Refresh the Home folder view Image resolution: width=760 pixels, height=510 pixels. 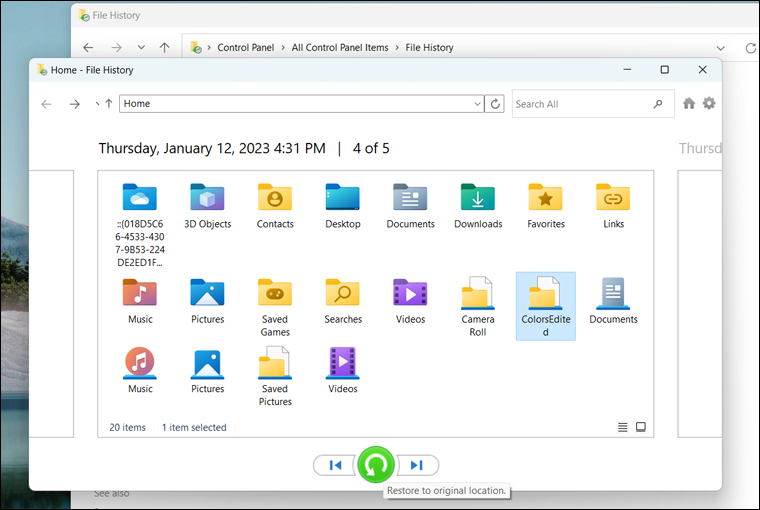pyautogui.click(x=494, y=103)
